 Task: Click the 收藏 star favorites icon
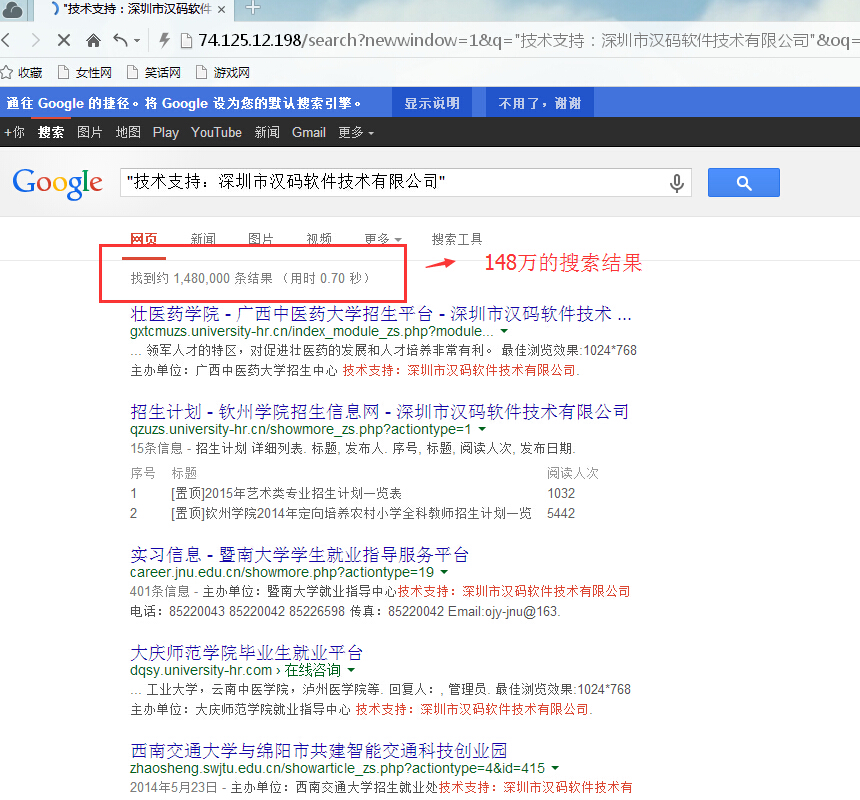pos(7,72)
